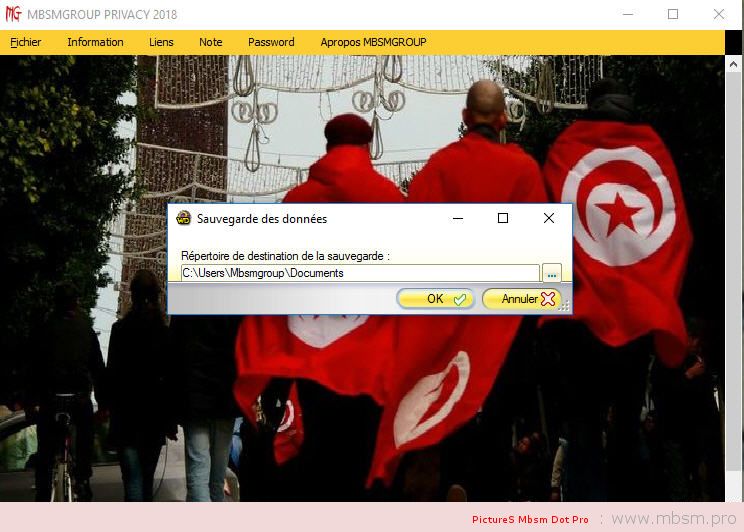Minimize the MBSMGROUP PRIVACY 2018 window
This screenshot has width=744, height=532.
tap(627, 14)
